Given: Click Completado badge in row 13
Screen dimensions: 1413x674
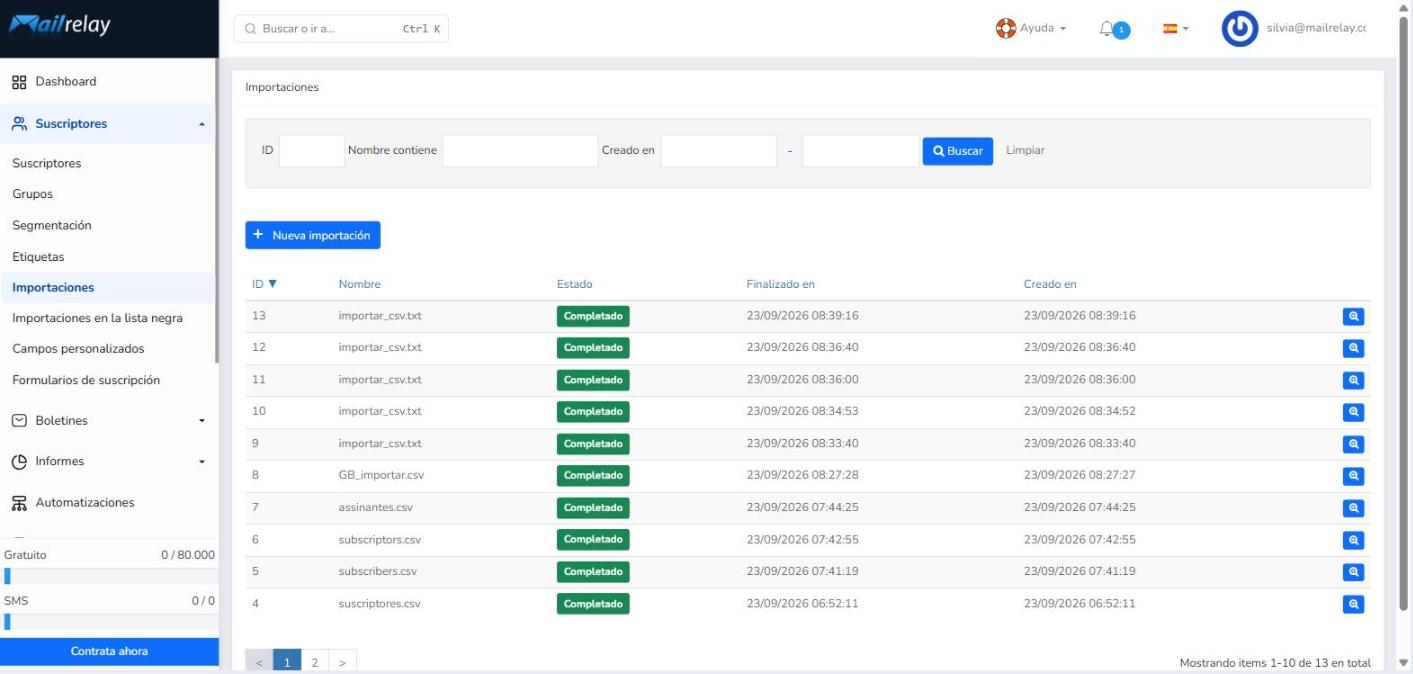Looking at the screenshot, I should pyautogui.click(x=593, y=316).
